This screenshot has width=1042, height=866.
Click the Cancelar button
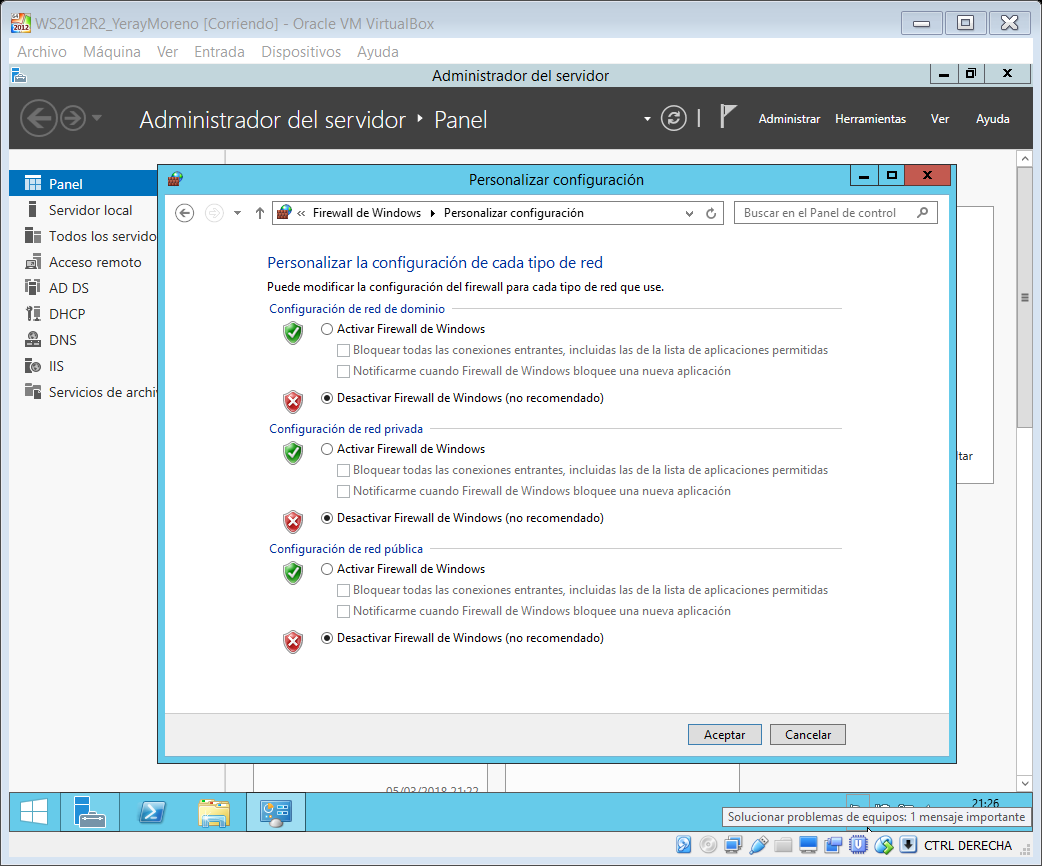[x=807, y=734]
